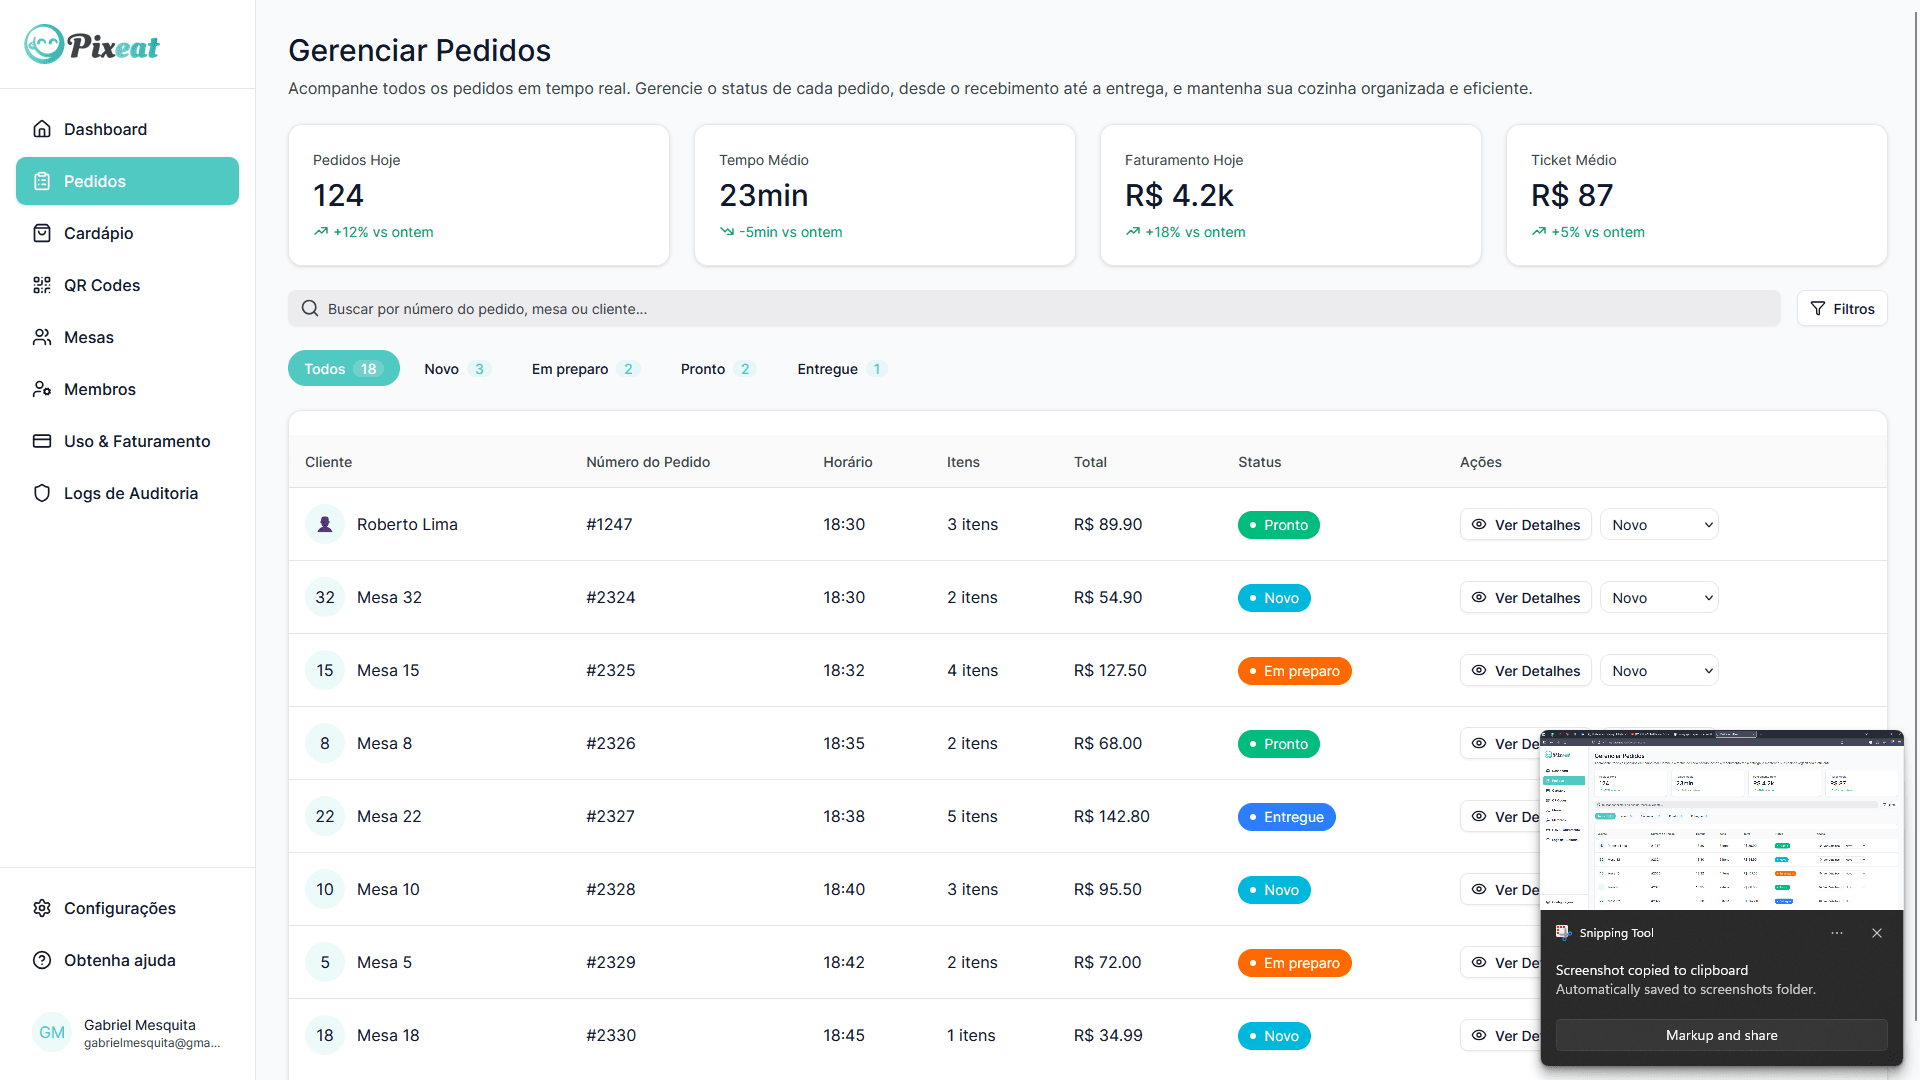Click the Cardápio bag icon
The image size is (1920, 1080).
coord(42,233)
